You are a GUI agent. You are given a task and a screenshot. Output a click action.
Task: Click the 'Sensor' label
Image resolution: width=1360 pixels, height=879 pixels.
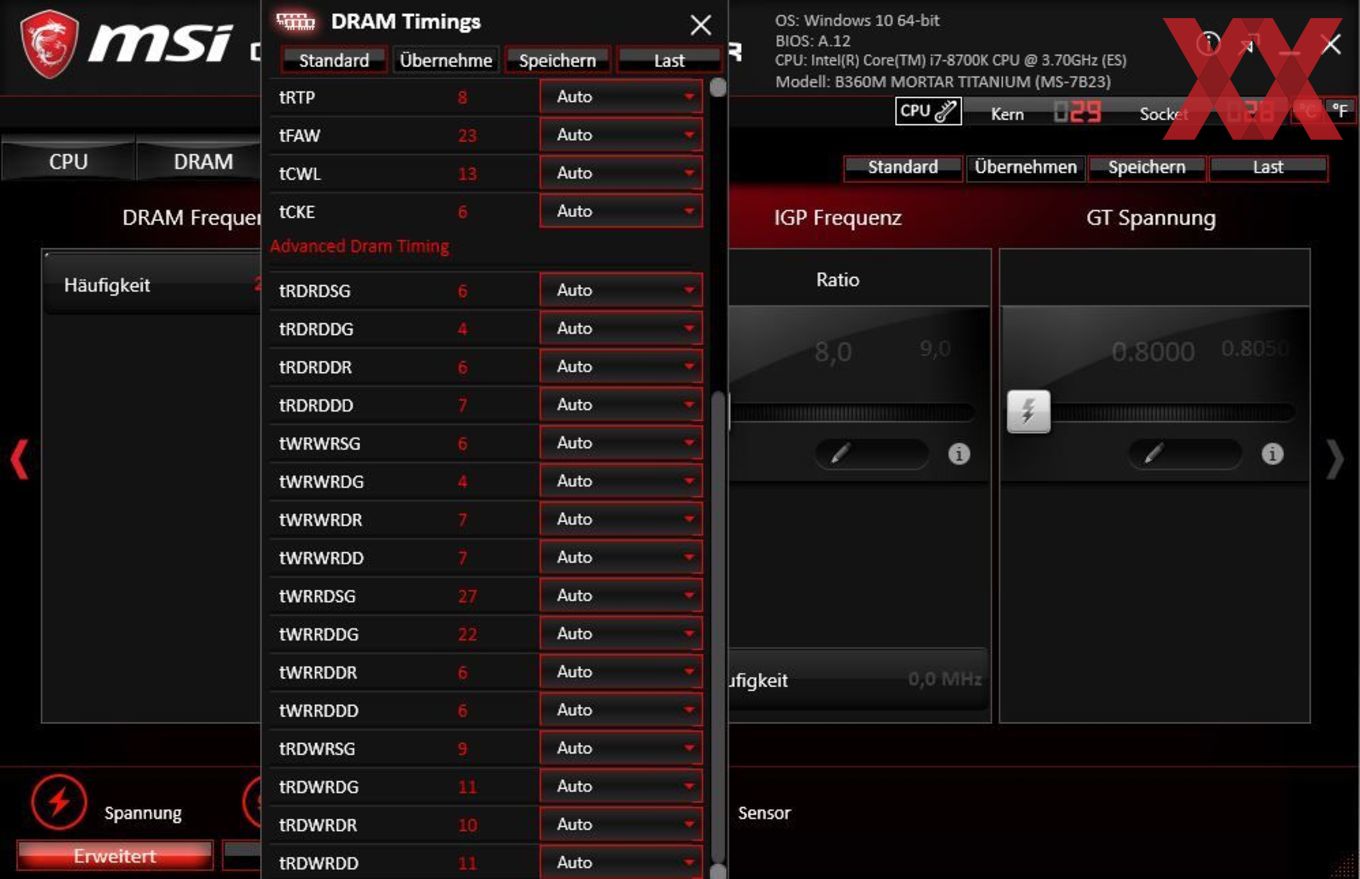[764, 813]
